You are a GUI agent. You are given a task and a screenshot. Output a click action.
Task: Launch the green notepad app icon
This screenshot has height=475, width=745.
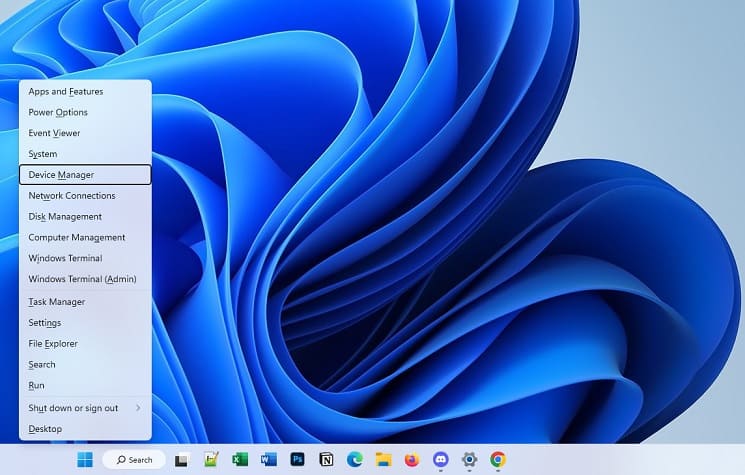tap(211, 459)
